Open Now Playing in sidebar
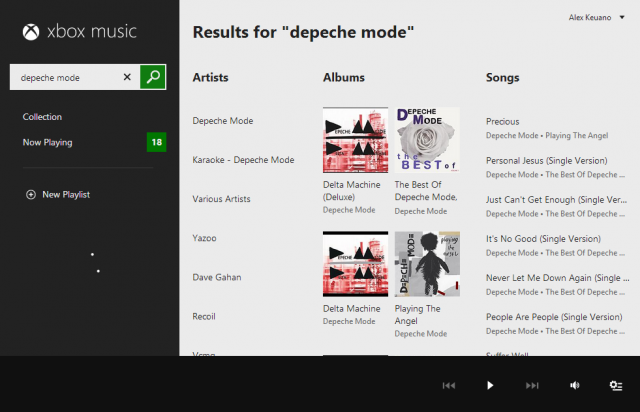The width and height of the screenshot is (640, 412). pos(47,143)
